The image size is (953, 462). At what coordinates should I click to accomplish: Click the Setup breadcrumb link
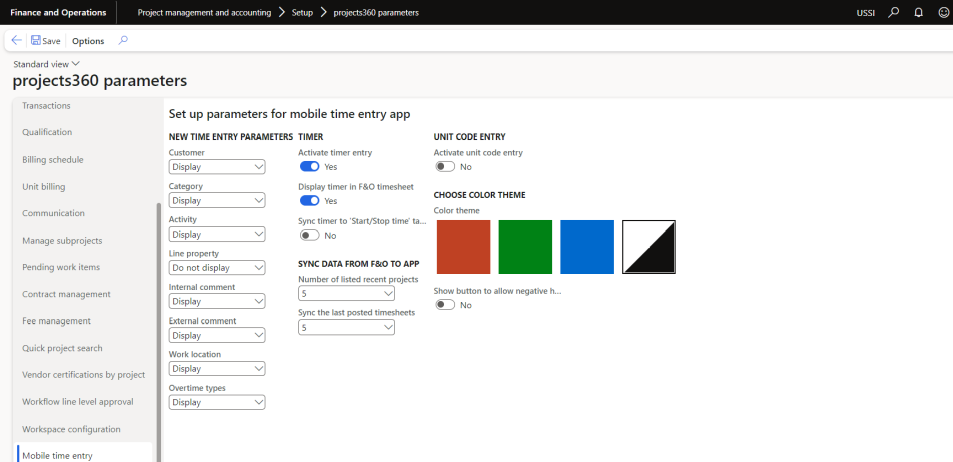click(303, 12)
